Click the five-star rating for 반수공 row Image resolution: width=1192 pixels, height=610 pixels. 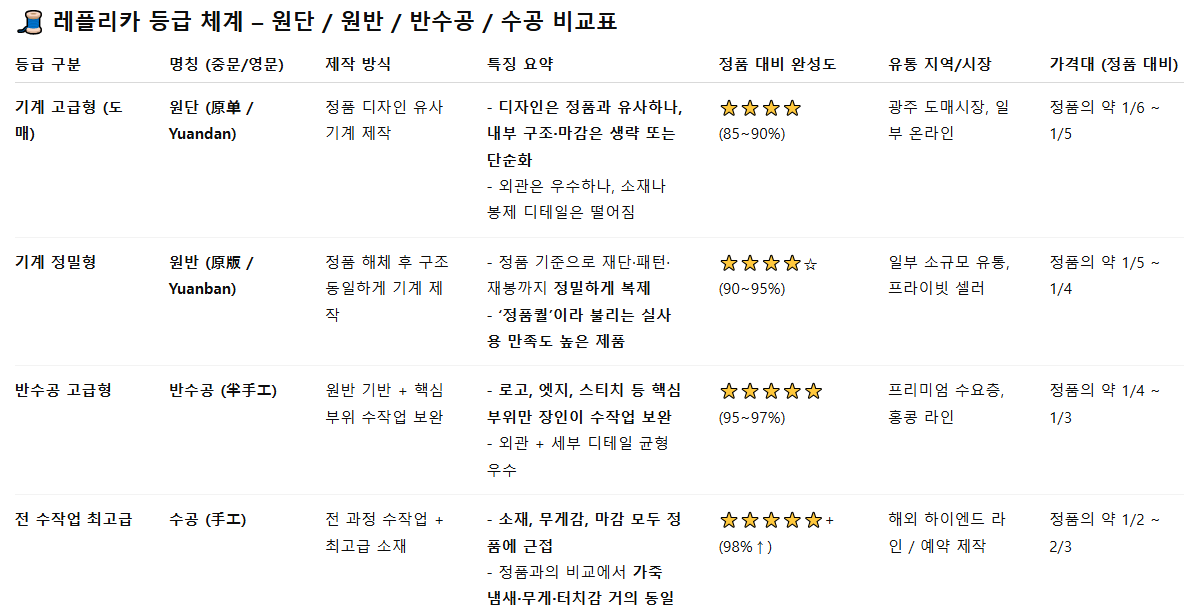(x=771, y=391)
